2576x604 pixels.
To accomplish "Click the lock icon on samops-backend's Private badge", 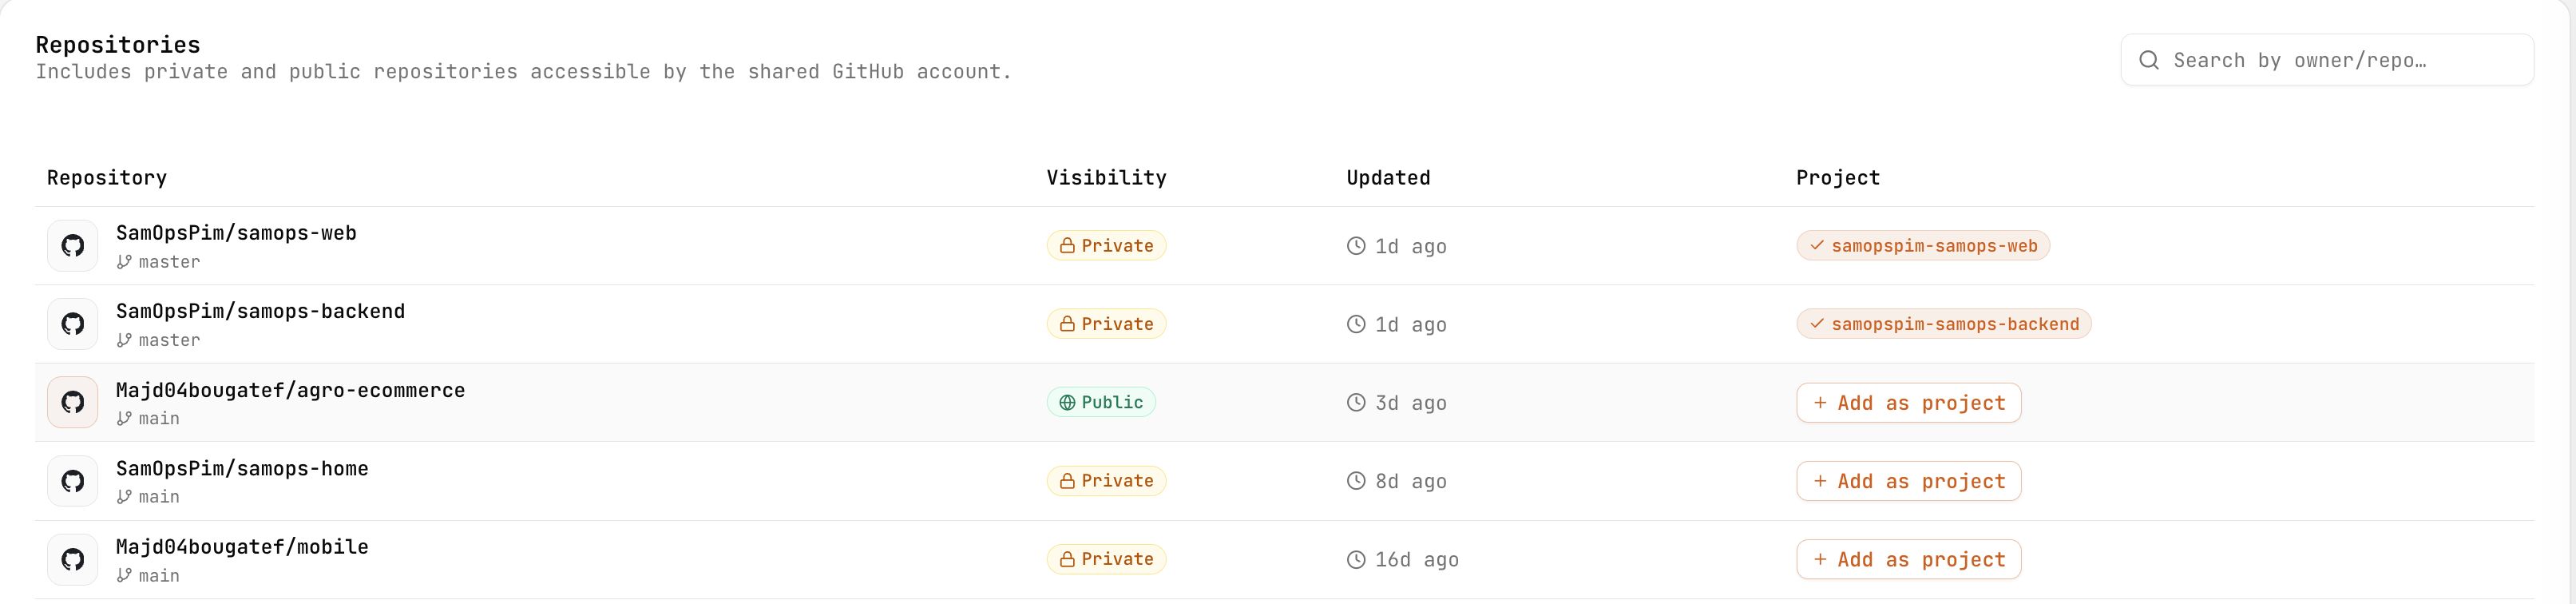I will (x=1066, y=323).
